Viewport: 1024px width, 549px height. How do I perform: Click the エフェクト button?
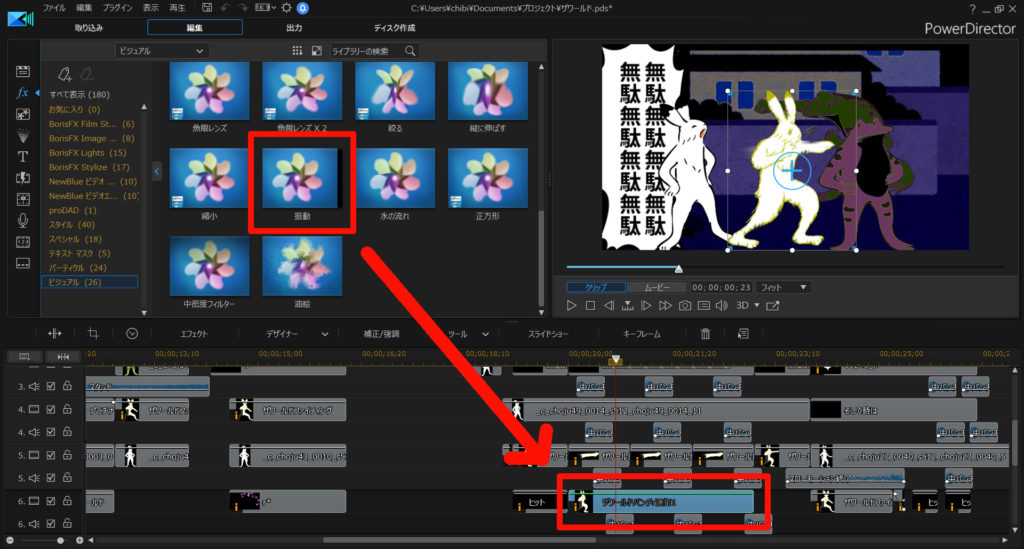point(194,334)
